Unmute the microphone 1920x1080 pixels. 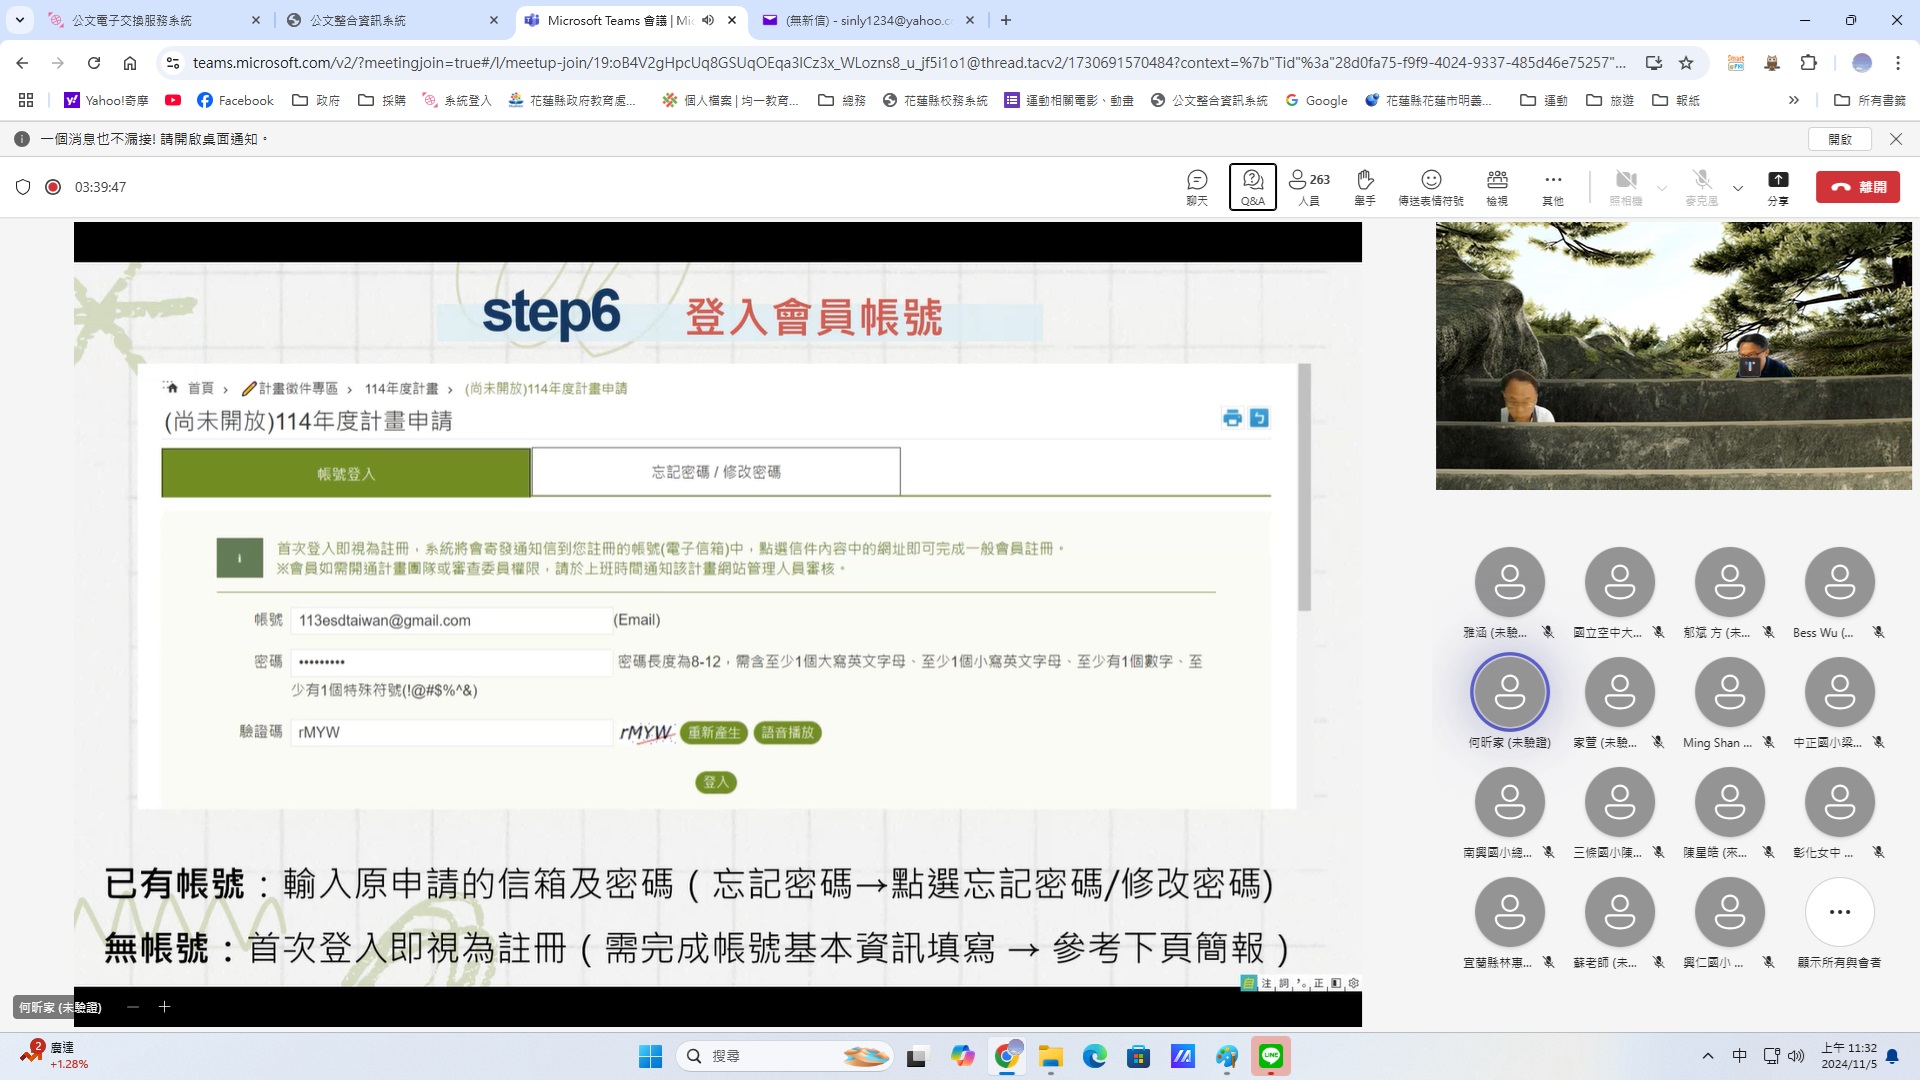click(1701, 186)
